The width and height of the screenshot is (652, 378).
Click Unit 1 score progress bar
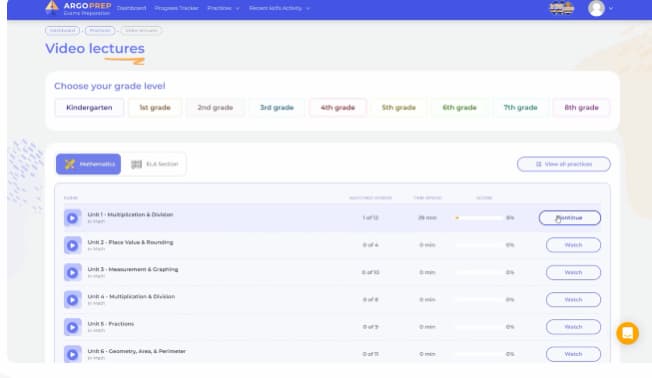(x=479, y=218)
